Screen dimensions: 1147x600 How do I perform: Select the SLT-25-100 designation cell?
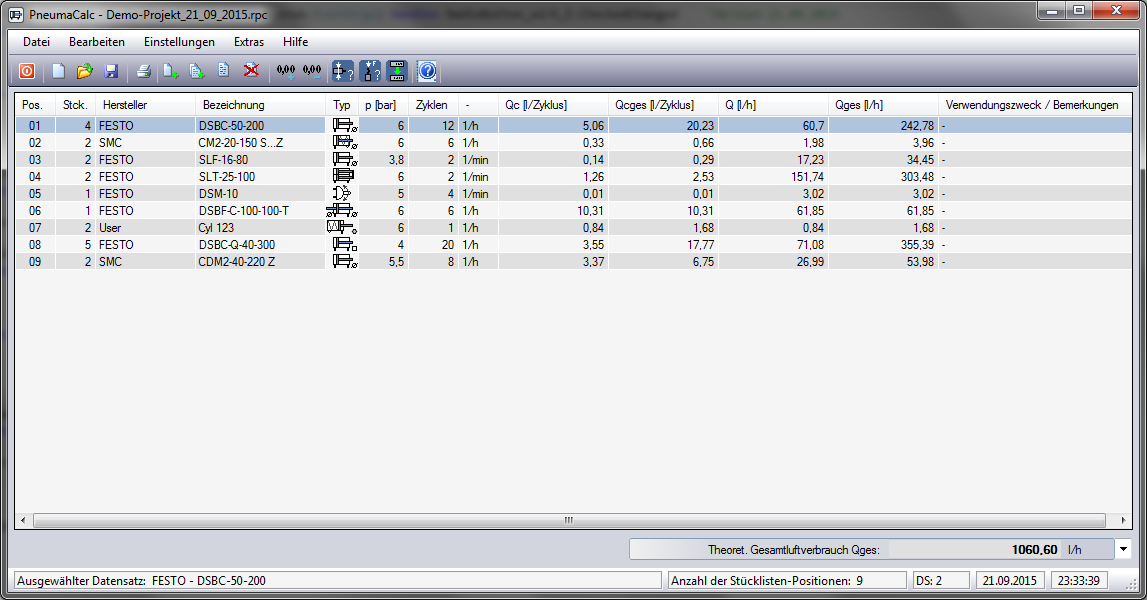coord(260,176)
